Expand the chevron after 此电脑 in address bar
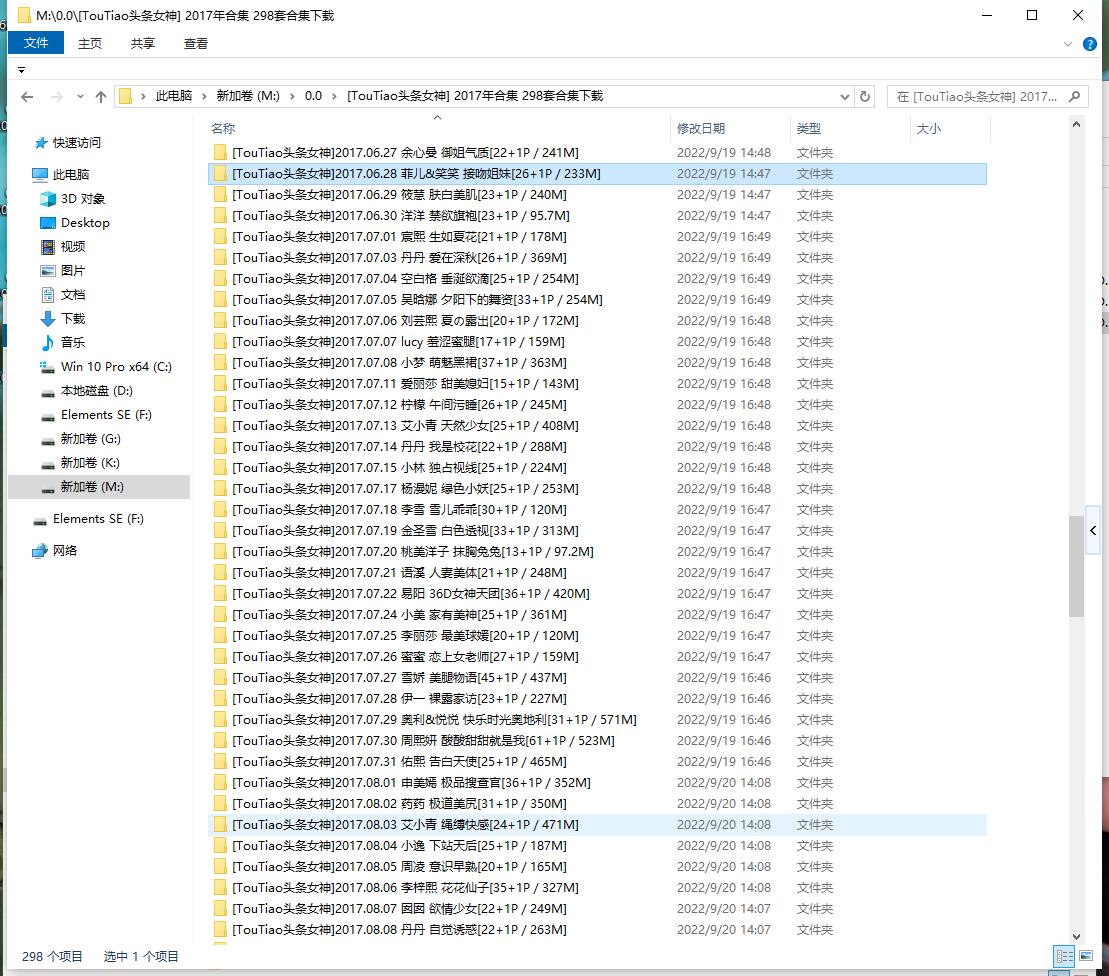The height and width of the screenshot is (976, 1109). coord(204,96)
